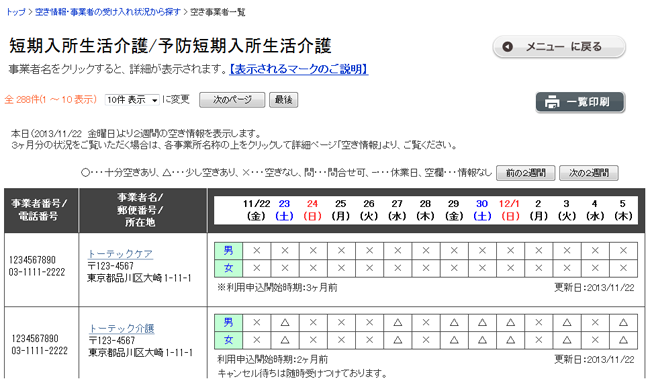This screenshot has height=379, width=650.
Task: Click 利用申込開始時期:2ヶ月前 note
Action: pos(273,359)
